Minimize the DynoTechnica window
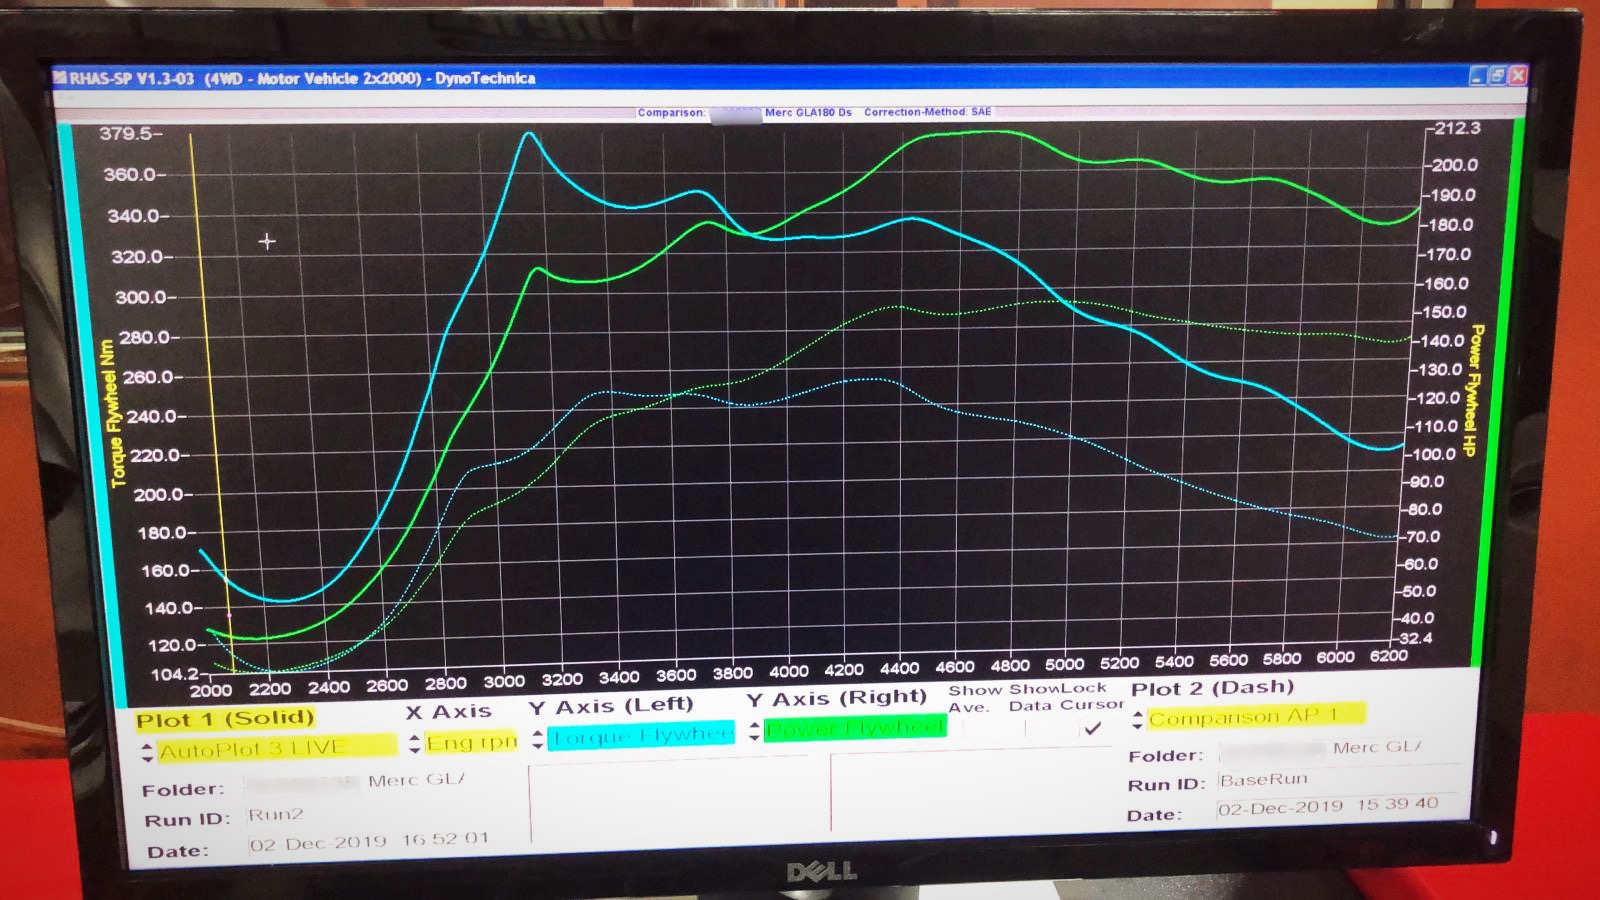Image resolution: width=1600 pixels, height=900 pixels. pyautogui.click(x=1477, y=76)
